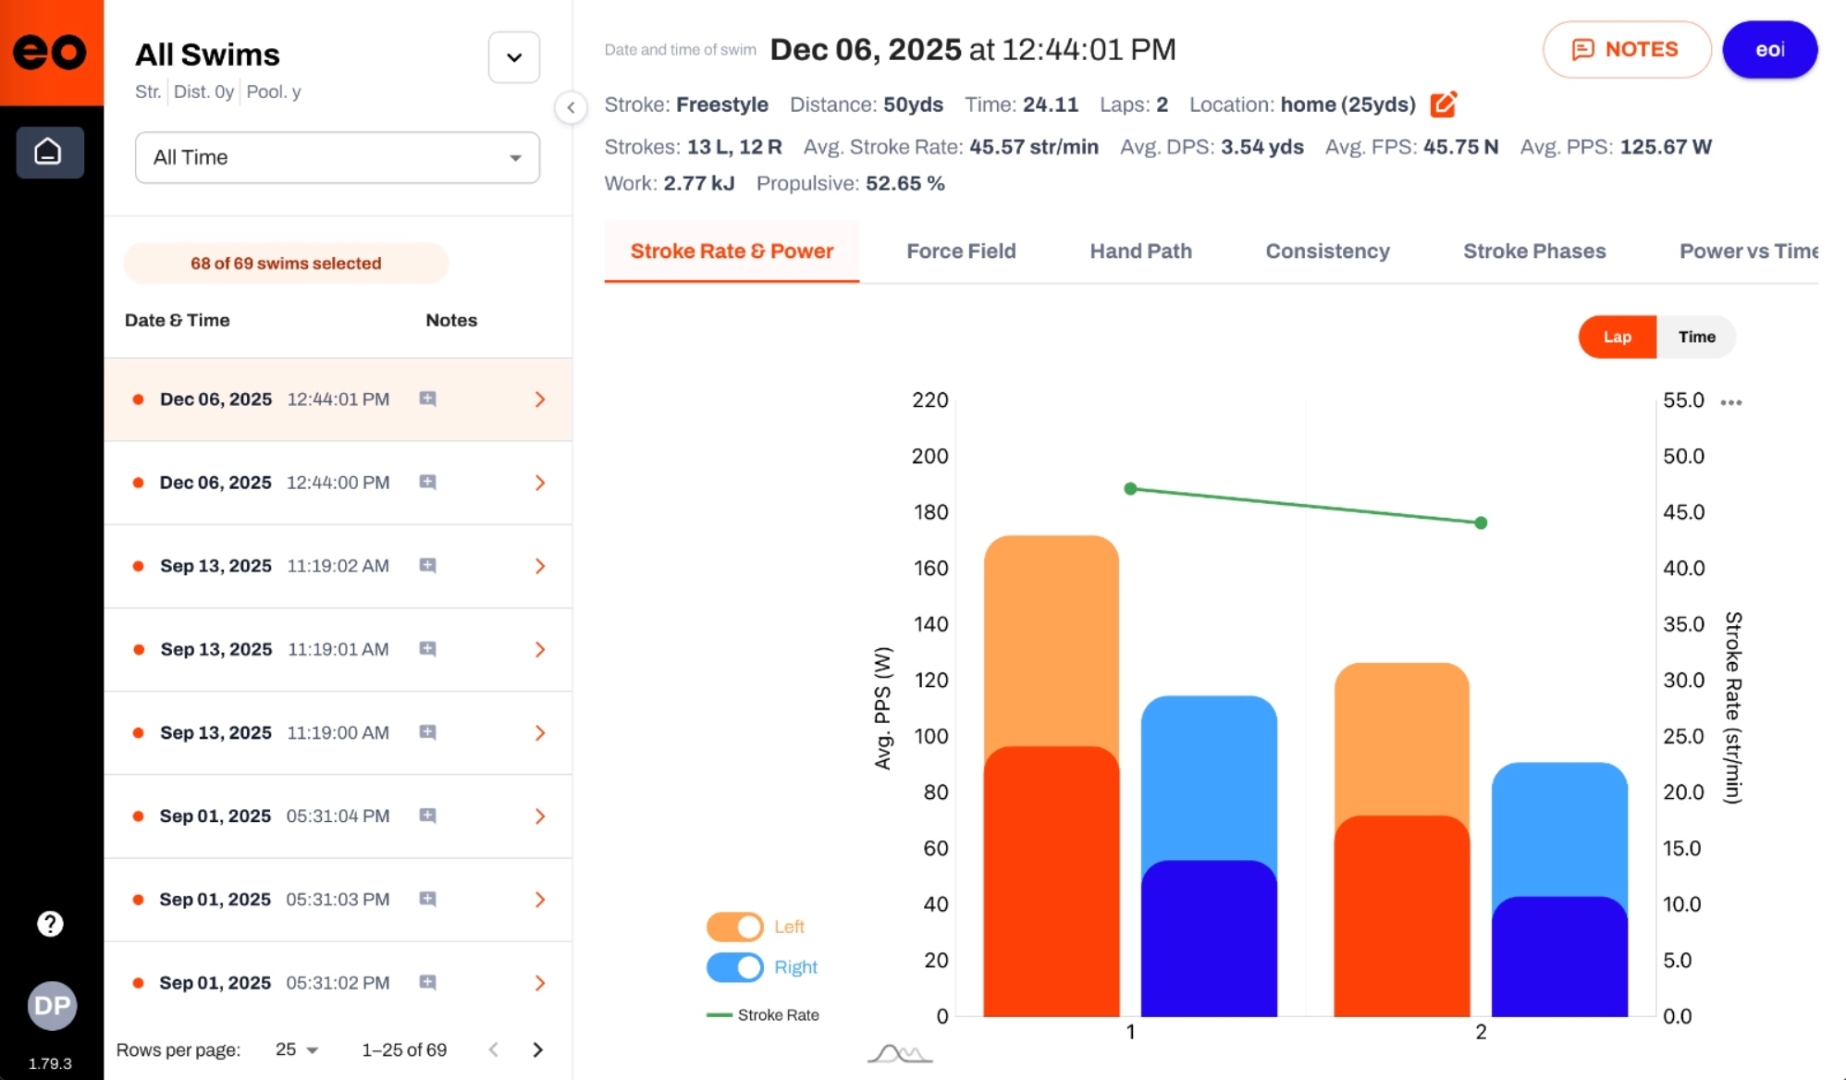
Task: Select the Stroke Rate & Power tab
Action: pos(731,251)
